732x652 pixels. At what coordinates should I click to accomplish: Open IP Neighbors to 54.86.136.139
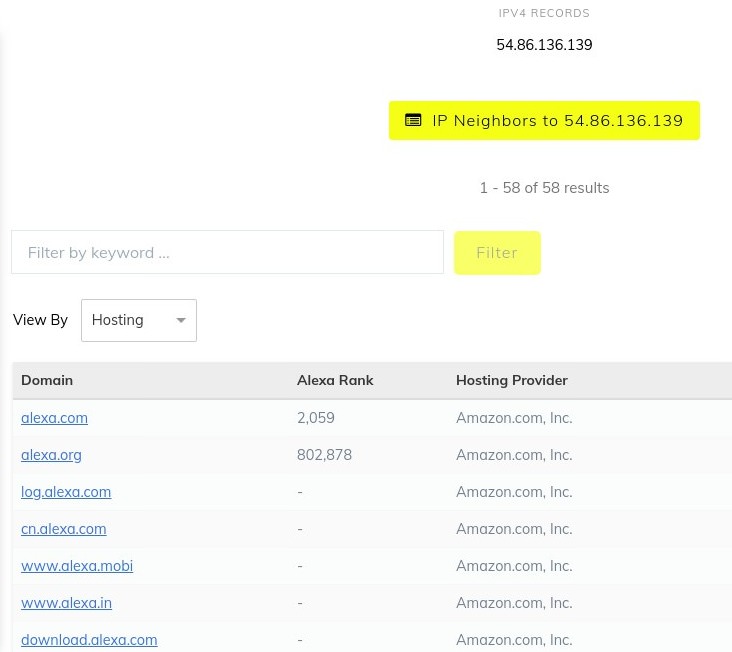tap(544, 120)
